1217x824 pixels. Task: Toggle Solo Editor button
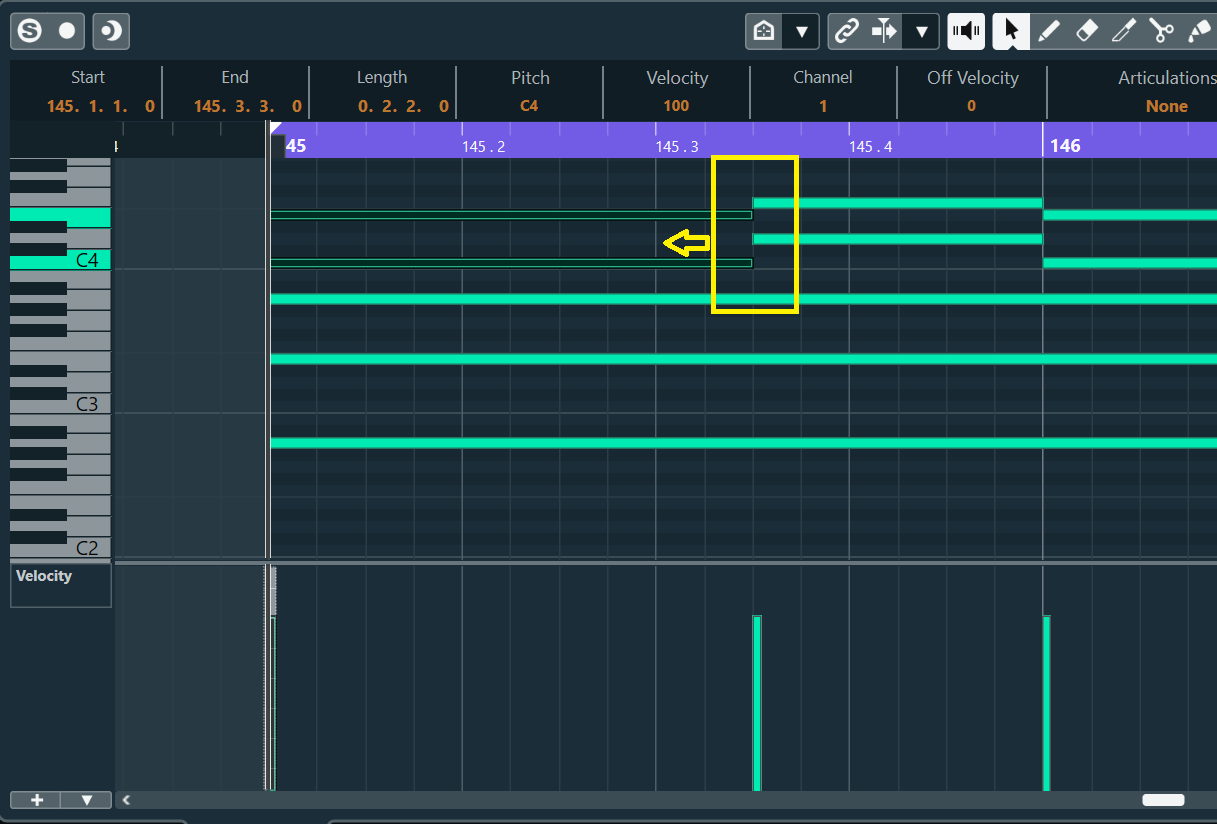30,31
